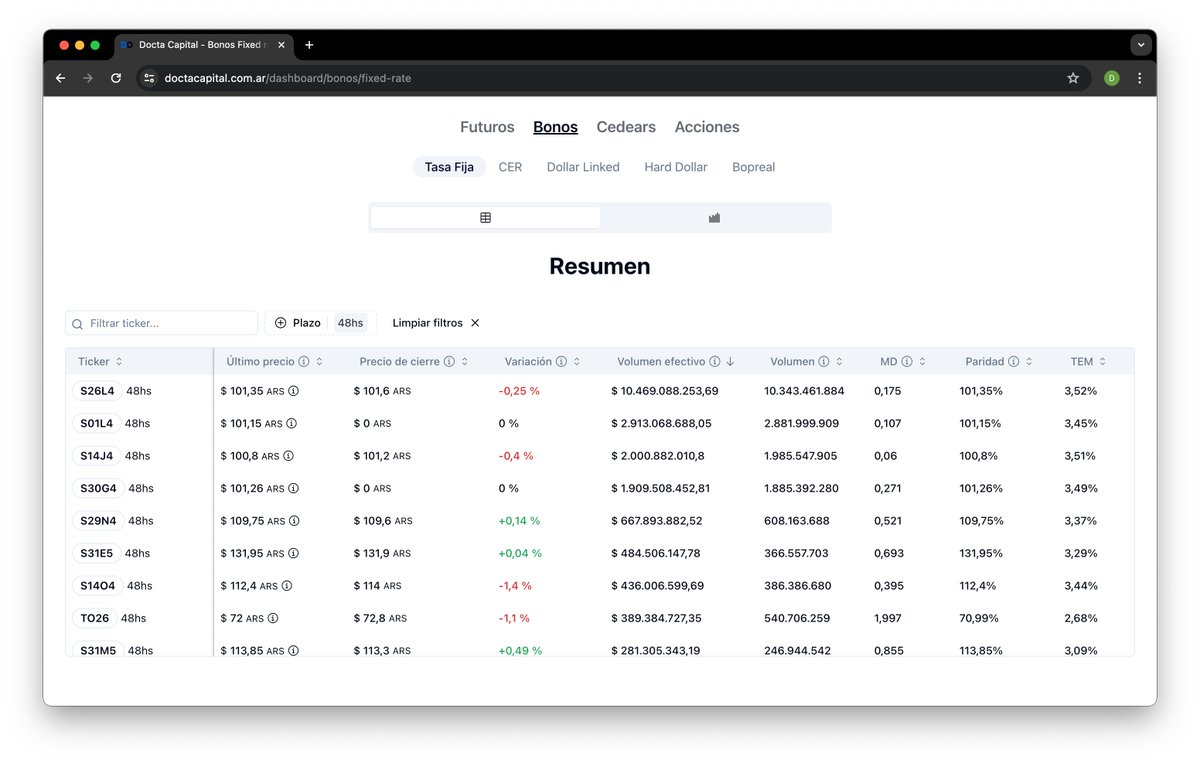The width and height of the screenshot is (1200, 763).
Task: Switch to table view icon
Action: pos(485,217)
